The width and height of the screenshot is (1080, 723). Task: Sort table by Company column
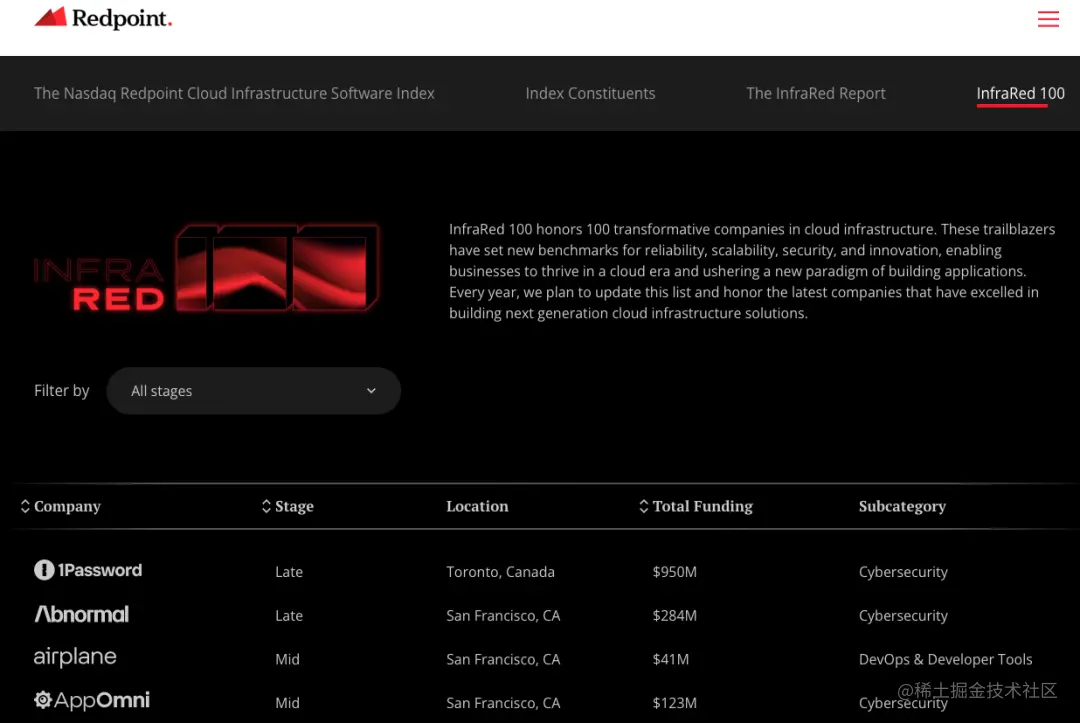(61, 506)
